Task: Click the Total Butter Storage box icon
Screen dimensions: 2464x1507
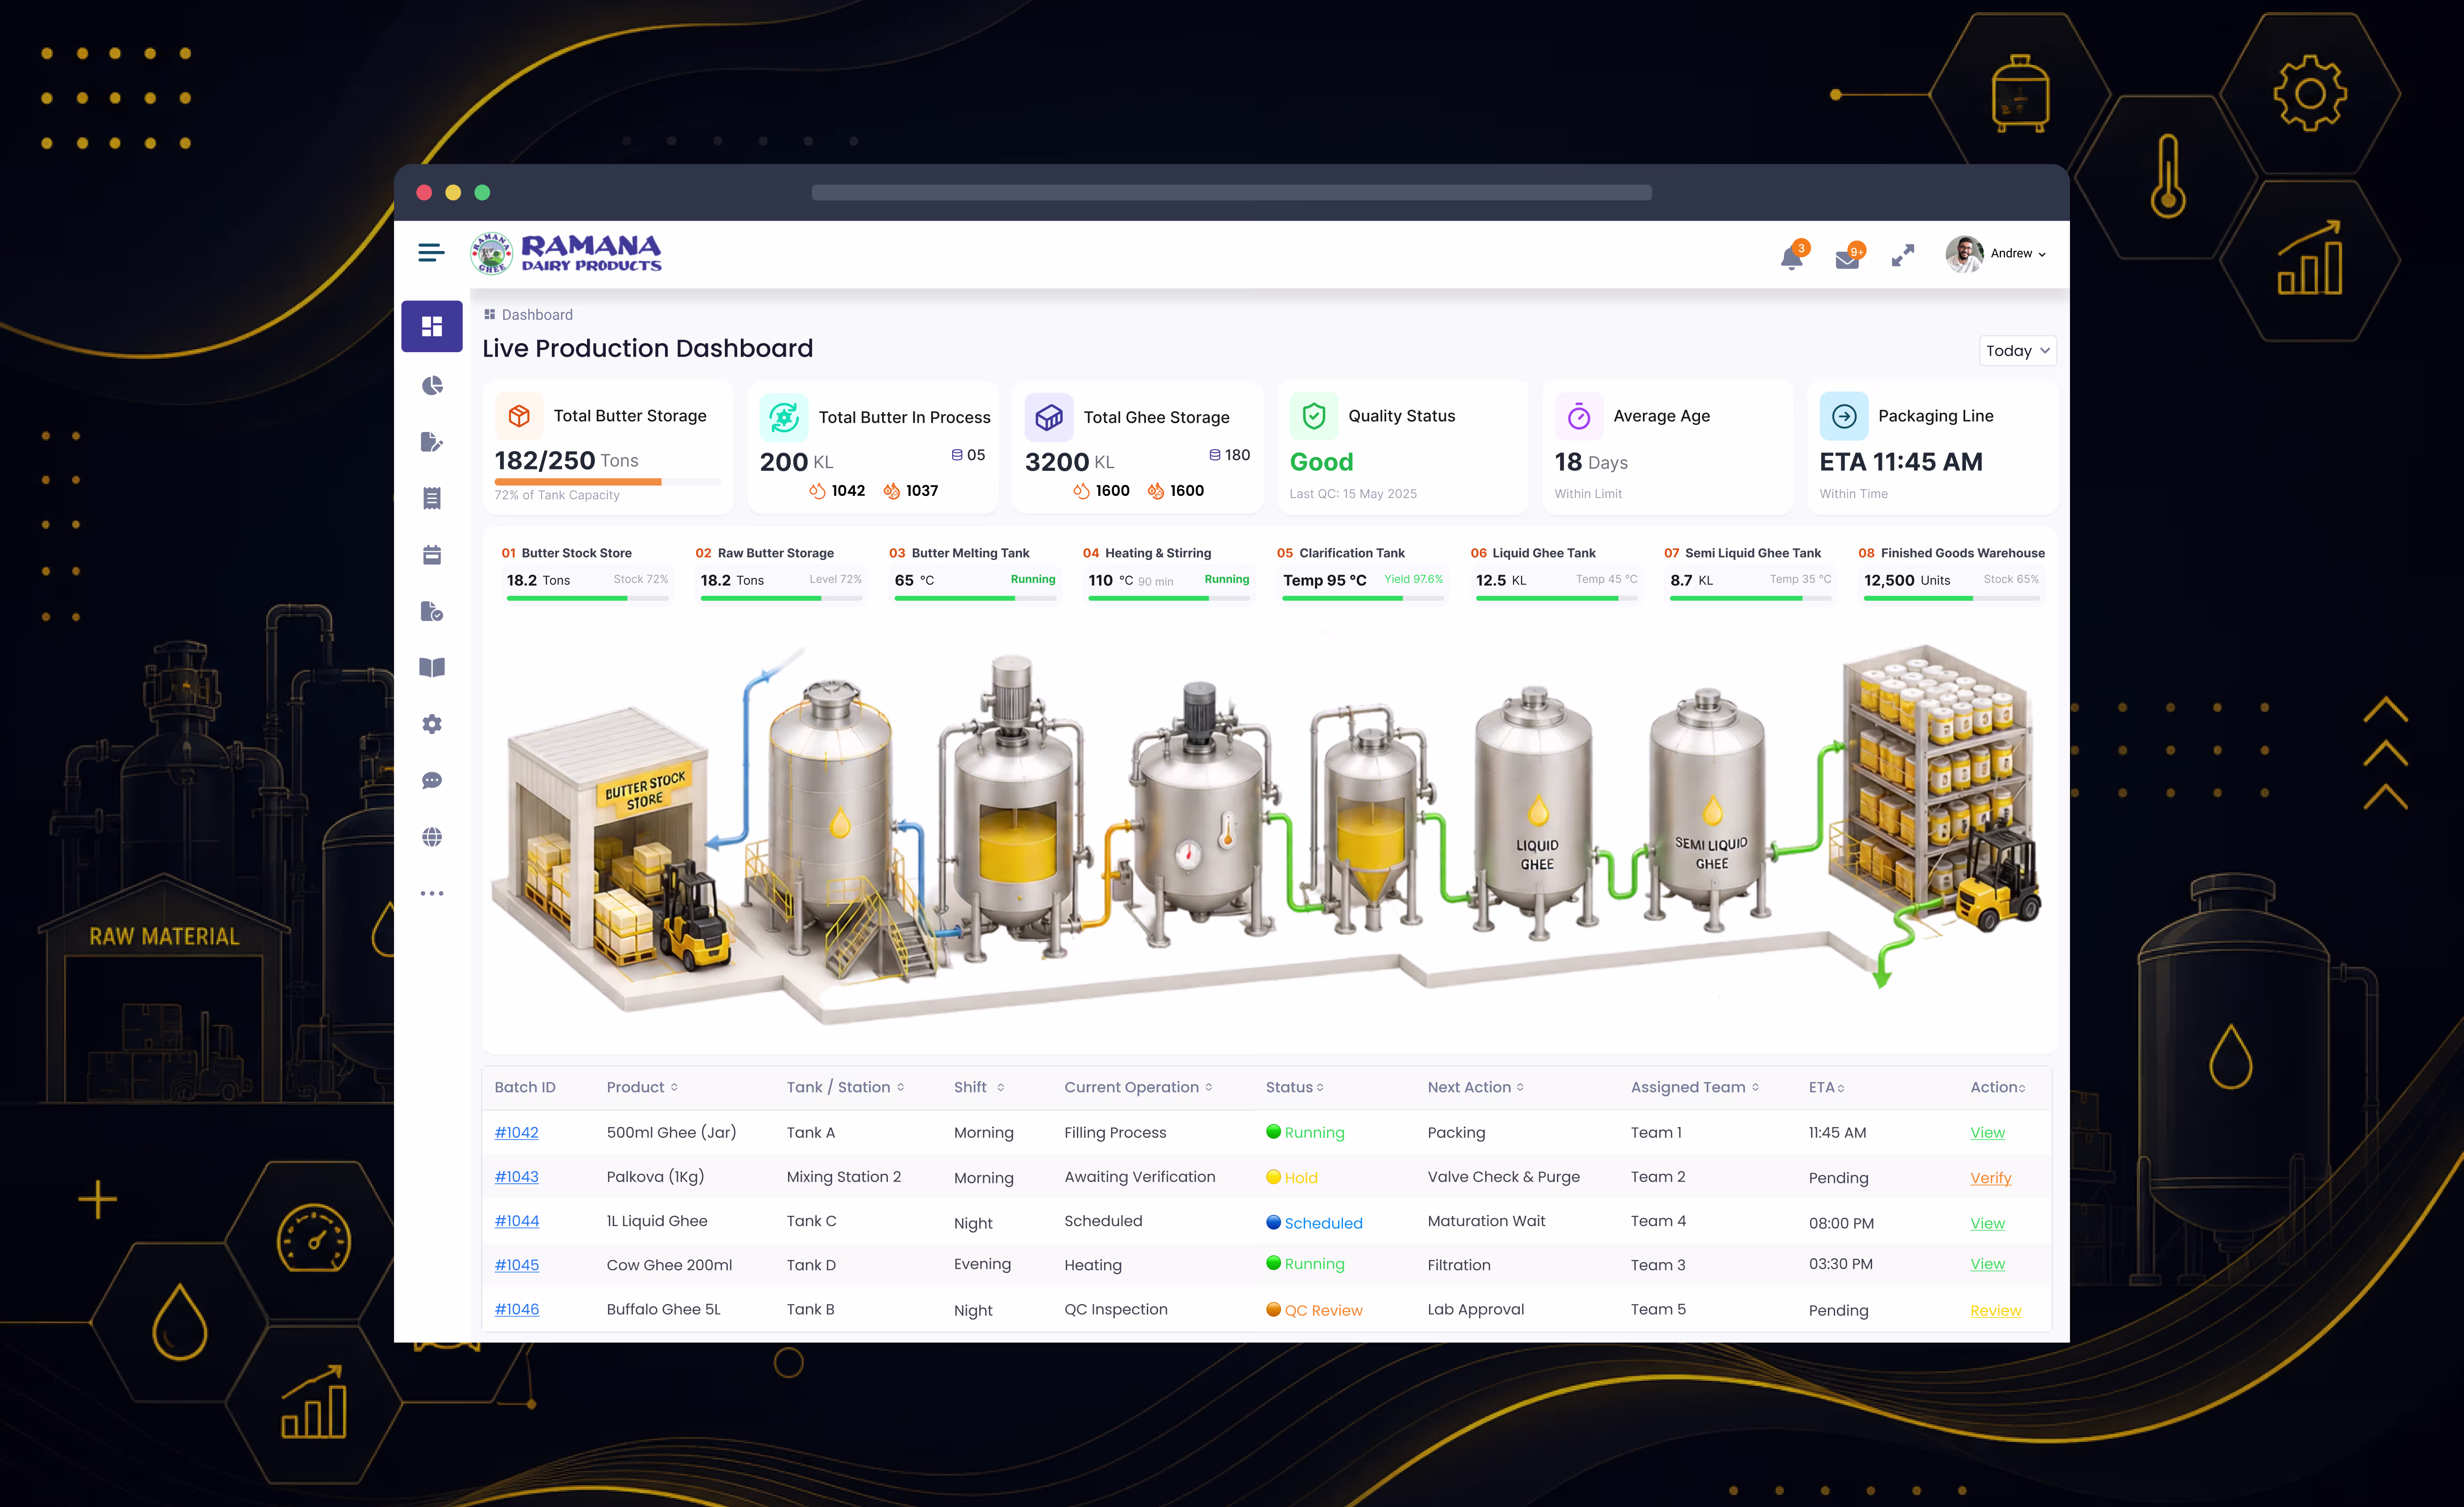Action: (x=519, y=416)
